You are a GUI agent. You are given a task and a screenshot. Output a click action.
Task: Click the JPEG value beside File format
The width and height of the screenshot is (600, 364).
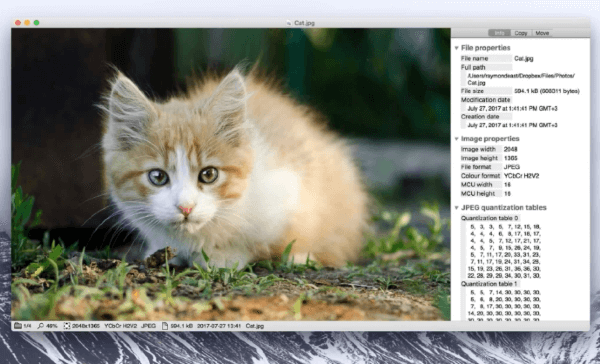point(512,167)
